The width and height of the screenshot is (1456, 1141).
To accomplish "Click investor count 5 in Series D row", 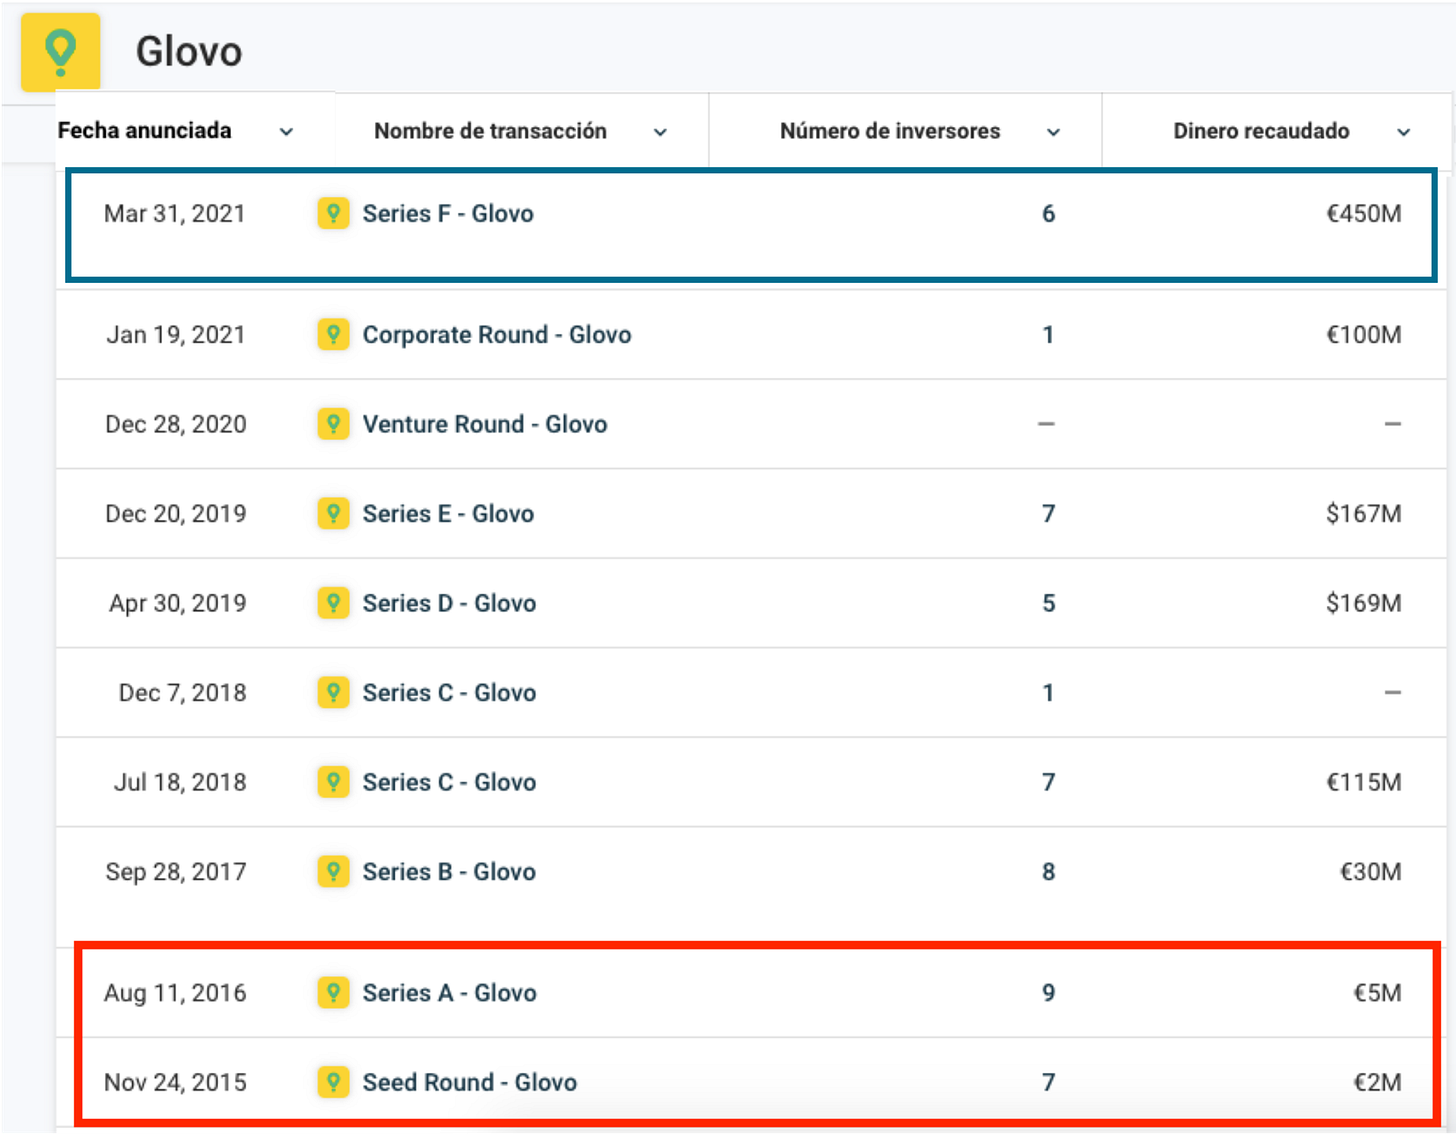I will point(1048,603).
